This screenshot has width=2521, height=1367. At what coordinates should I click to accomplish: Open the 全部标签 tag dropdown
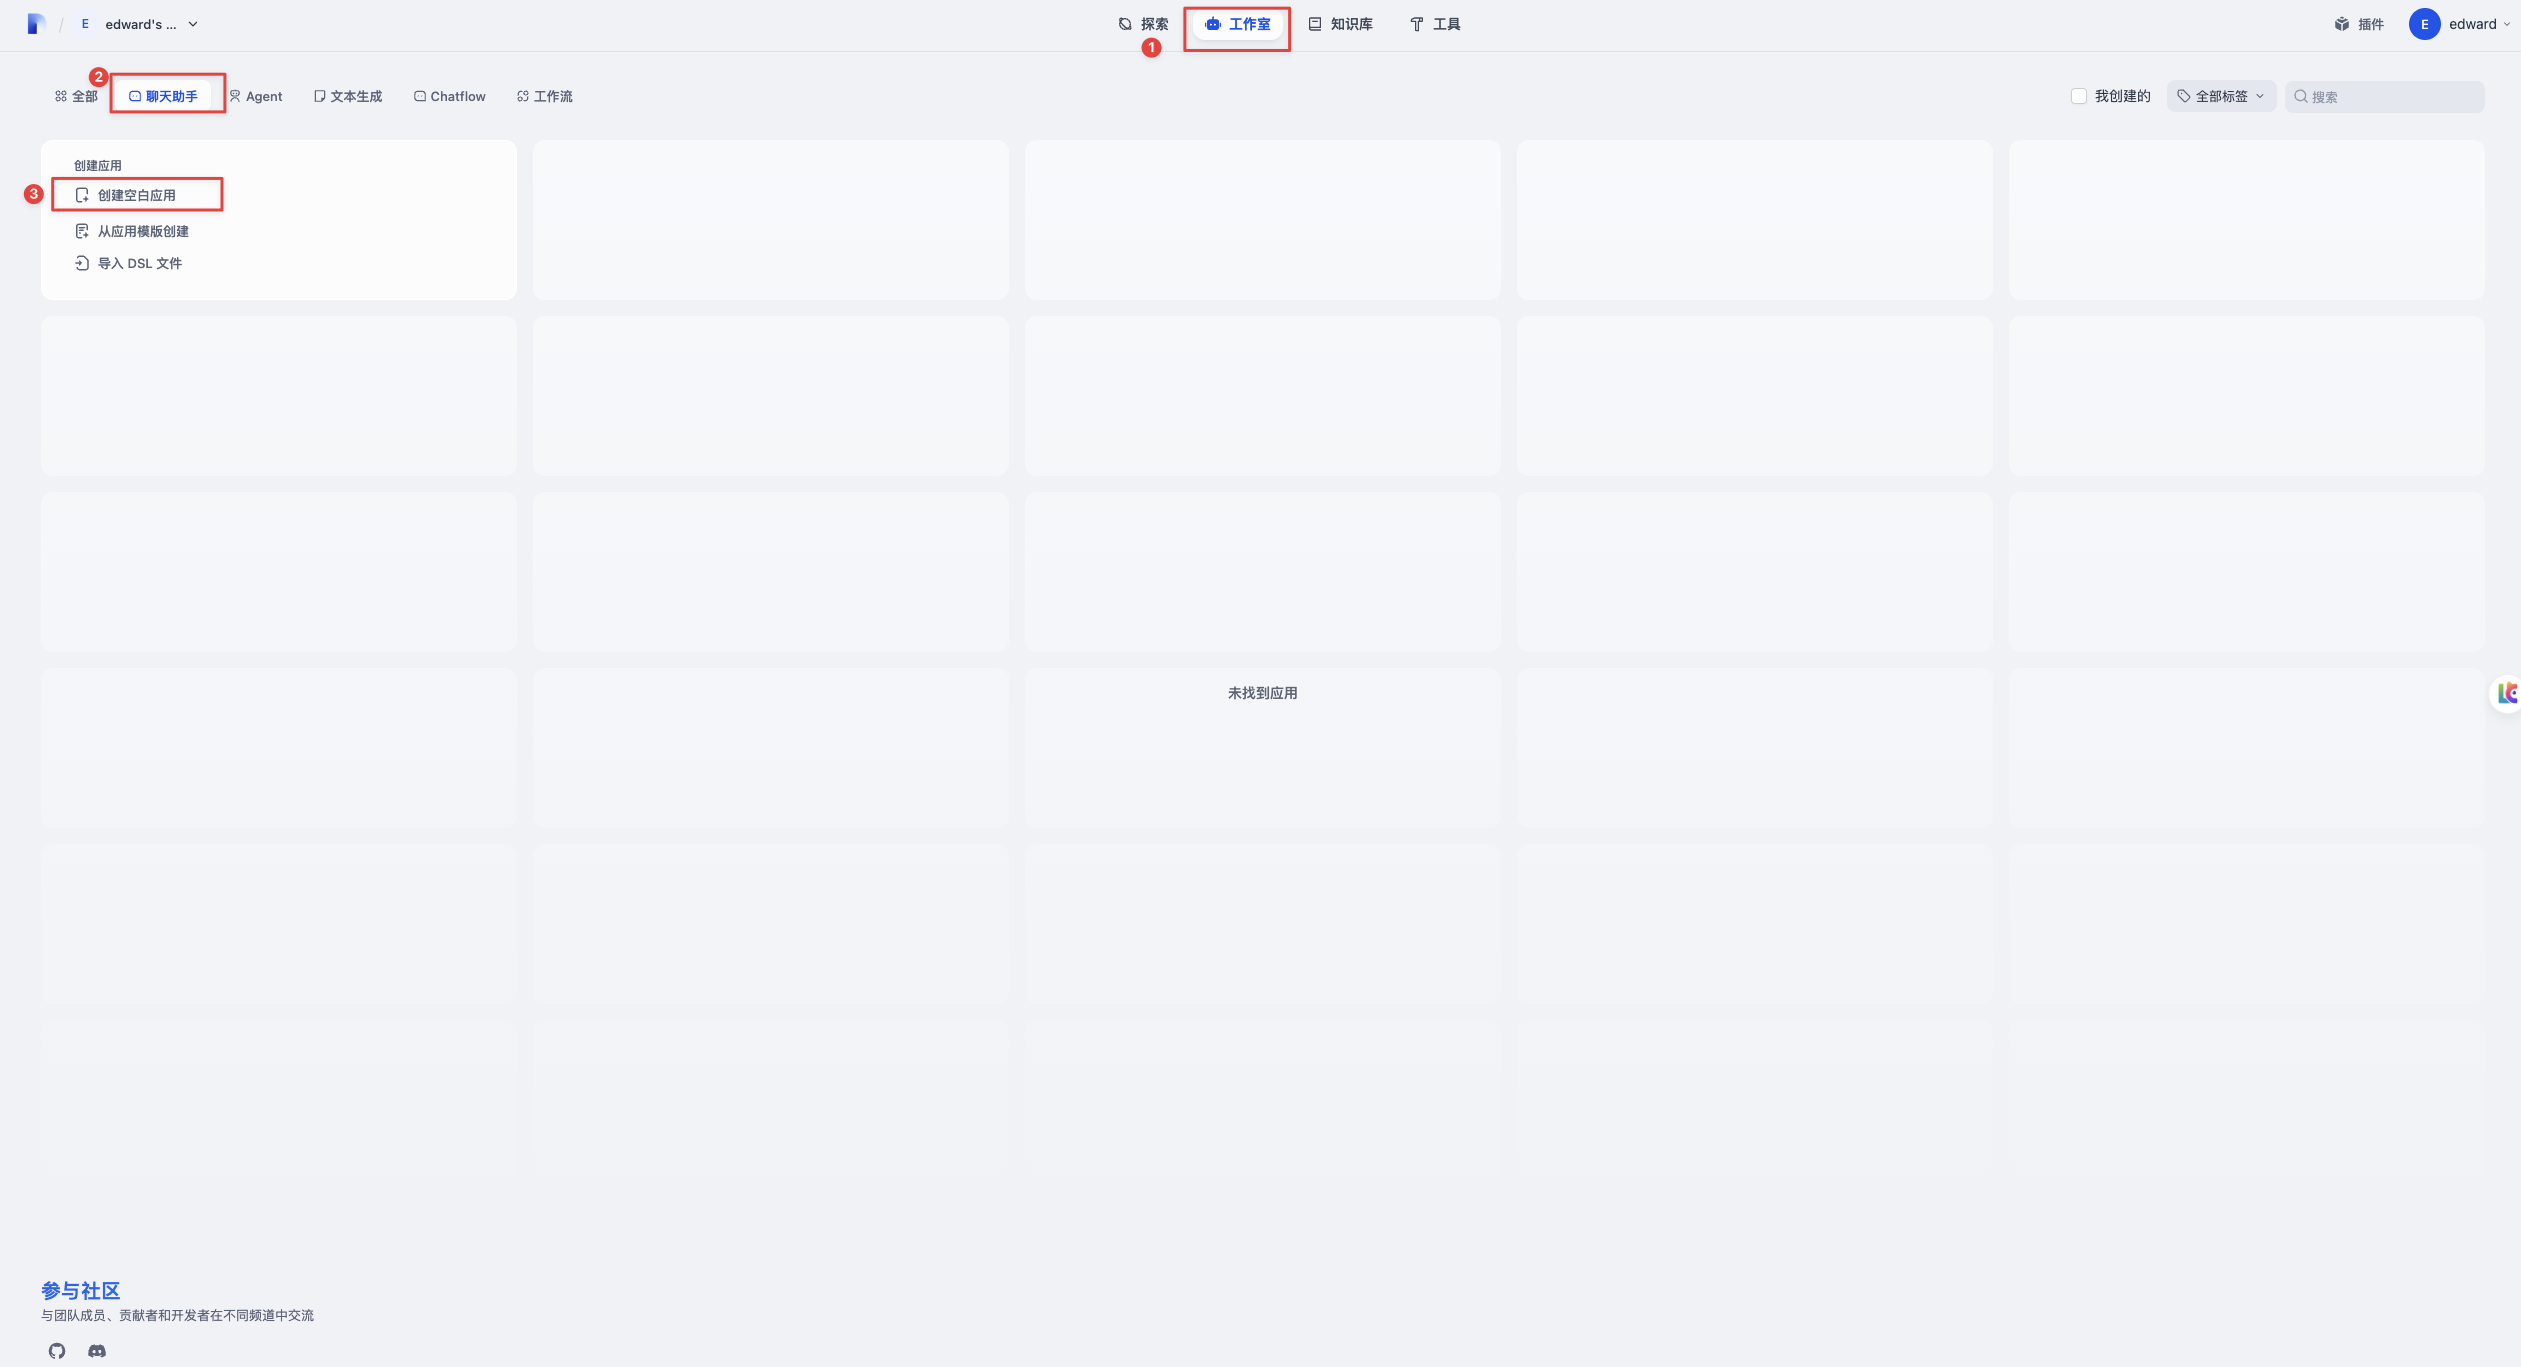[2221, 96]
